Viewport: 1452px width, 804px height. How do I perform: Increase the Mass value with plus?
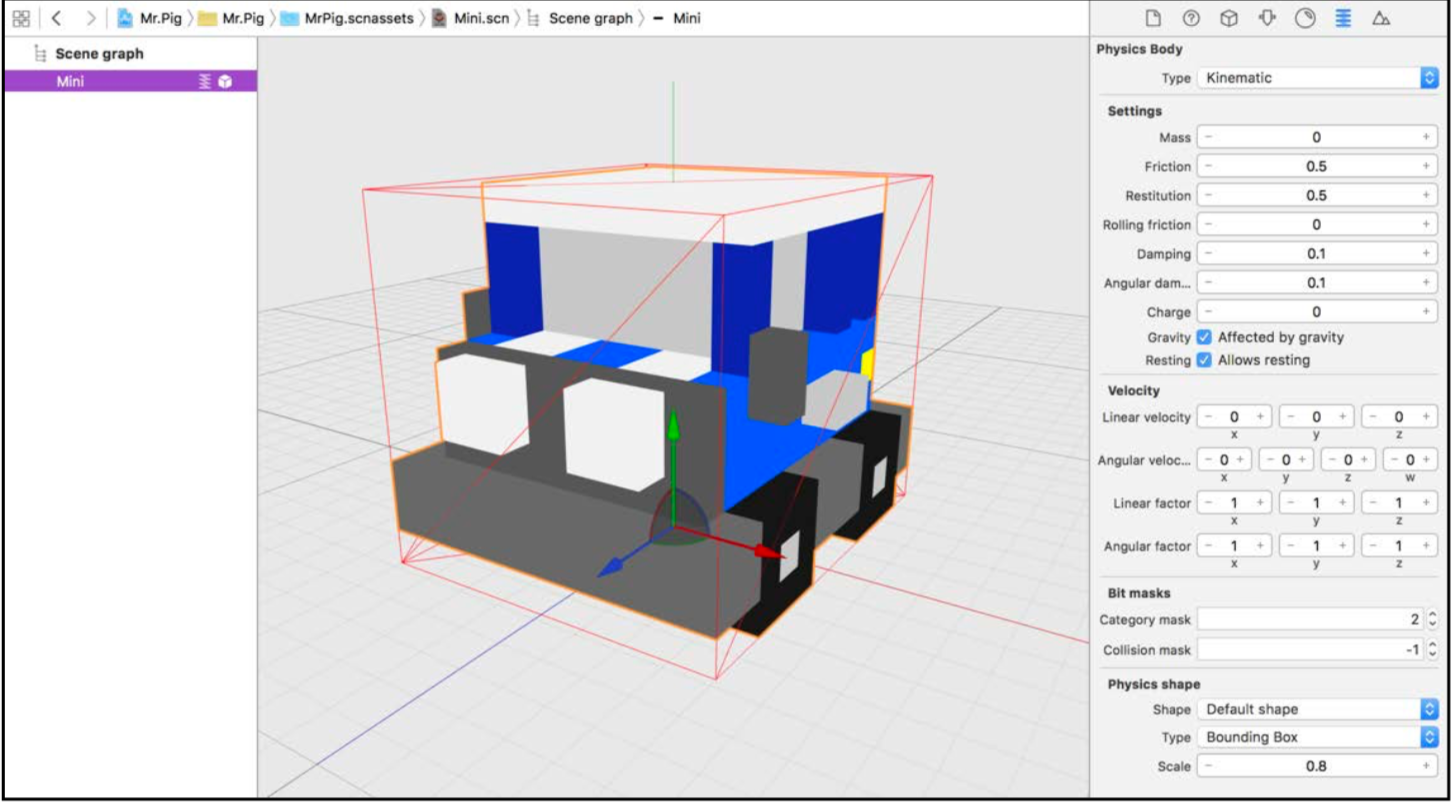click(x=1427, y=137)
